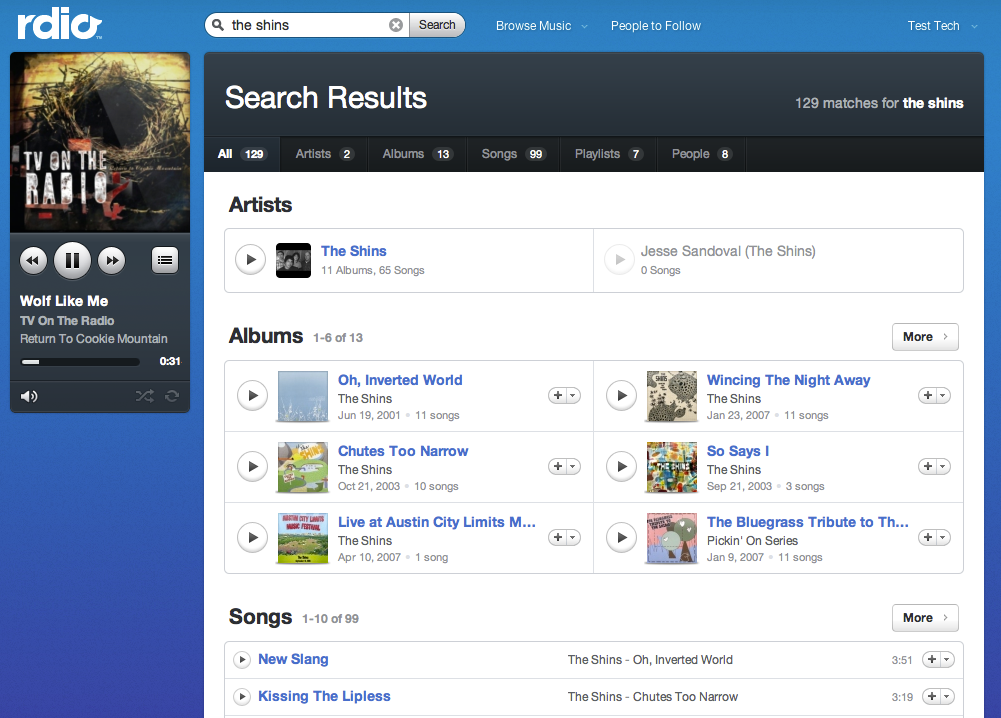This screenshot has height=718, width=1001.
Task: Open the play queue list icon
Action: click(165, 260)
